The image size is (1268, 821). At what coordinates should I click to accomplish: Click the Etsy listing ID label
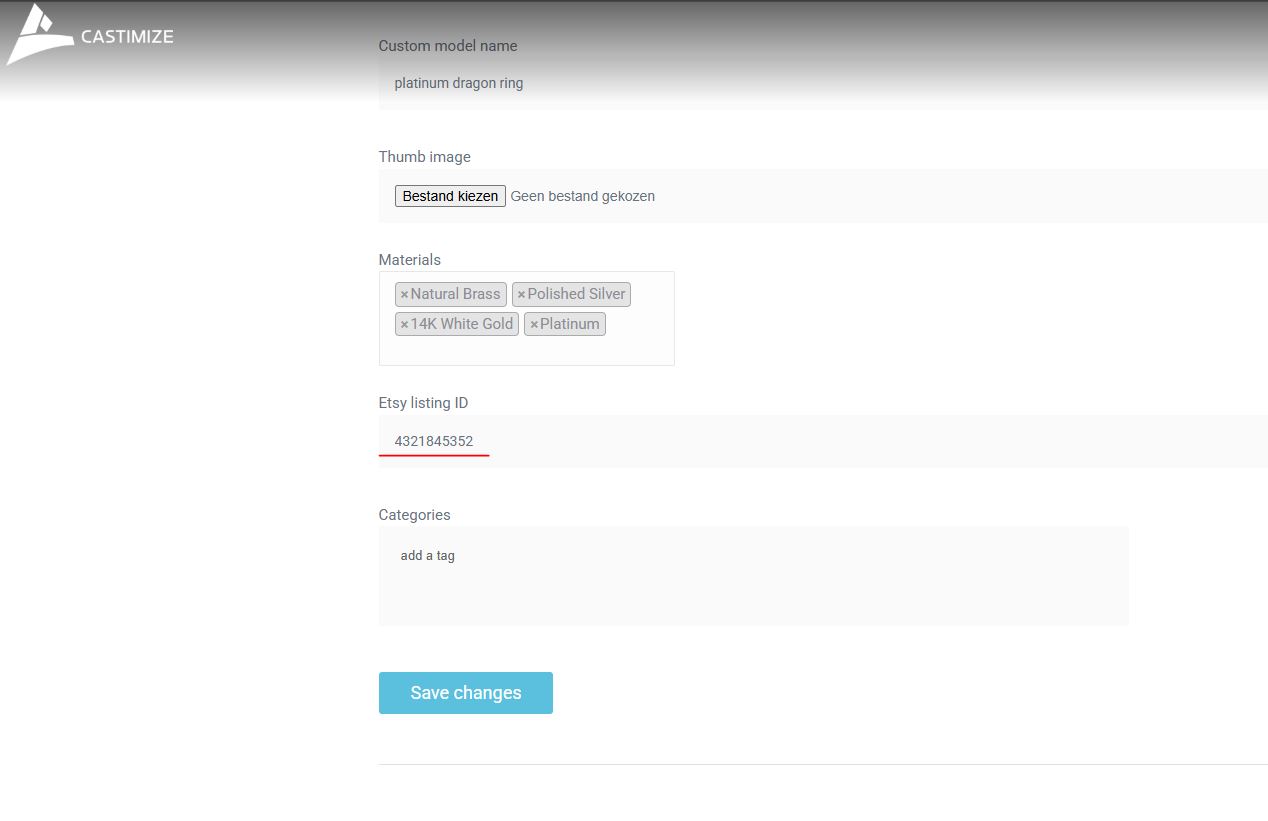[x=424, y=403]
